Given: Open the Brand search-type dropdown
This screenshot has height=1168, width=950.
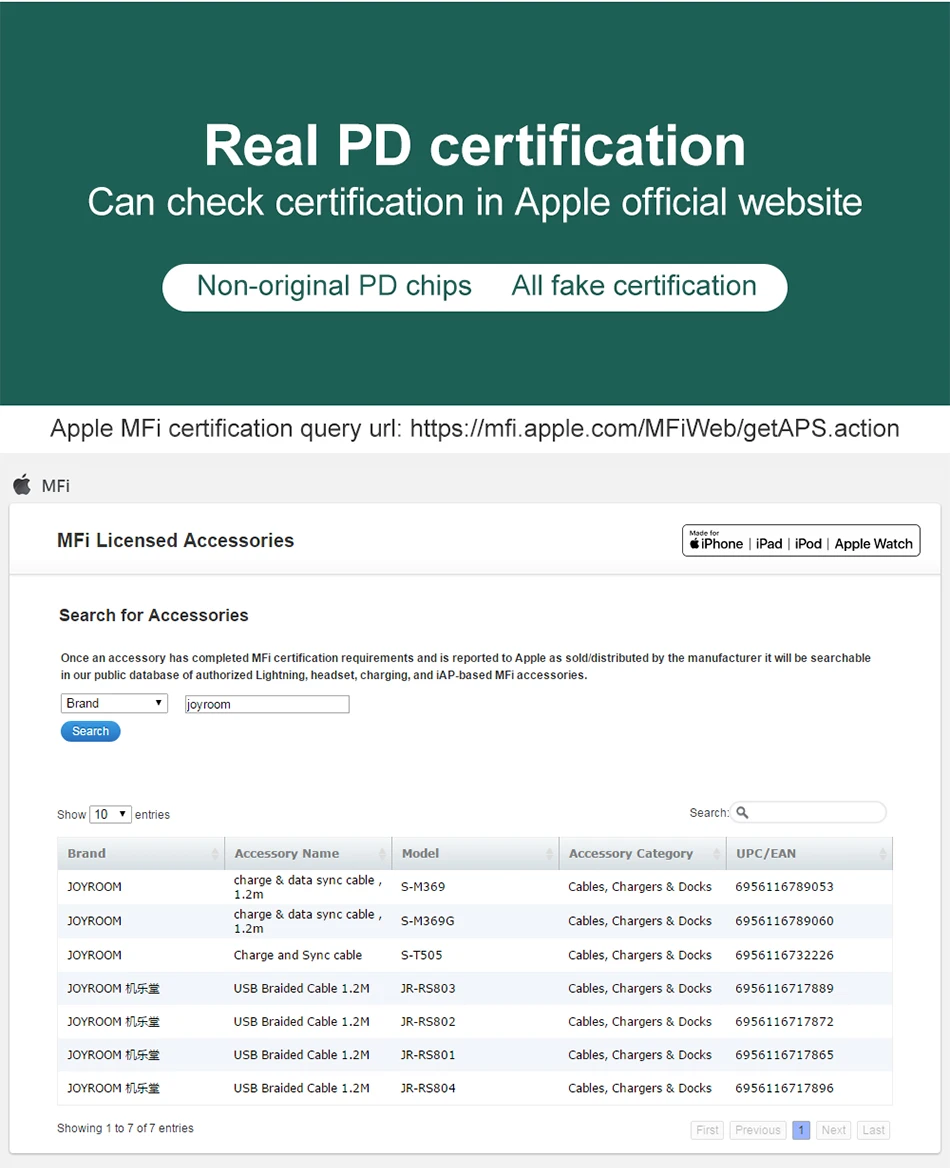Looking at the screenshot, I should coord(114,703).
